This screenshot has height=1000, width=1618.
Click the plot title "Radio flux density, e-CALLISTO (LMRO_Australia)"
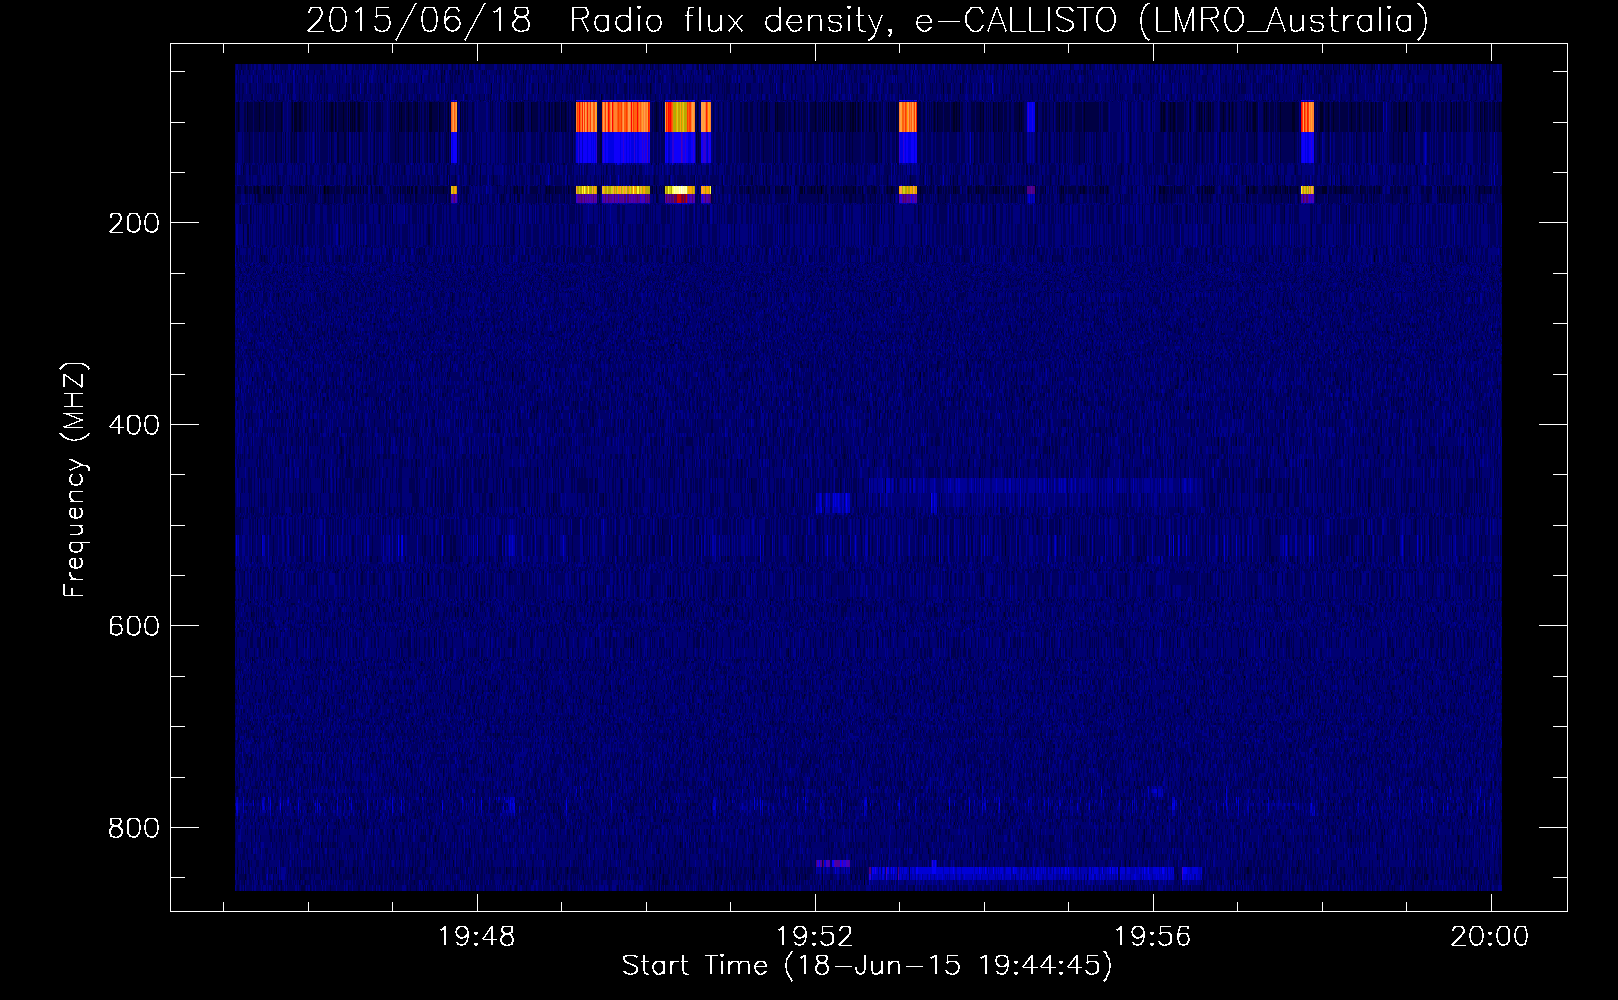(999, 20)
